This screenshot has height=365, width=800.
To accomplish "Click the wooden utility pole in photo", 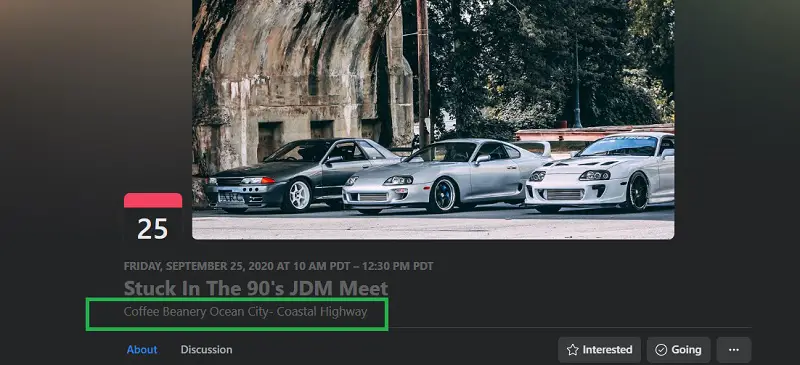I will (423, 71).
